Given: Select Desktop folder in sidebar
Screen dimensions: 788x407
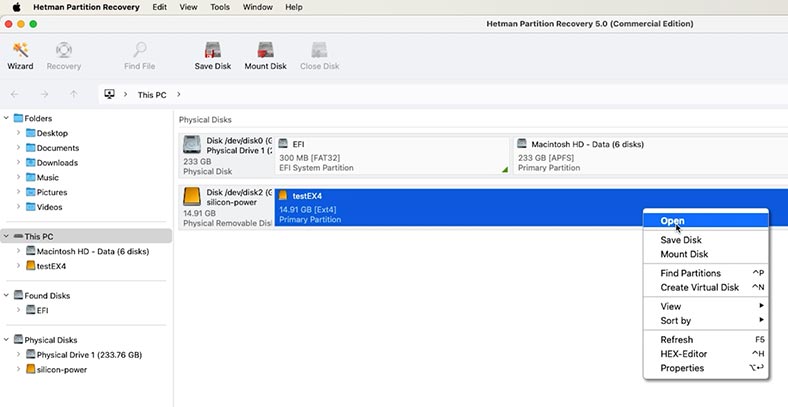Looking at the screenshot, I should (52, 133).
